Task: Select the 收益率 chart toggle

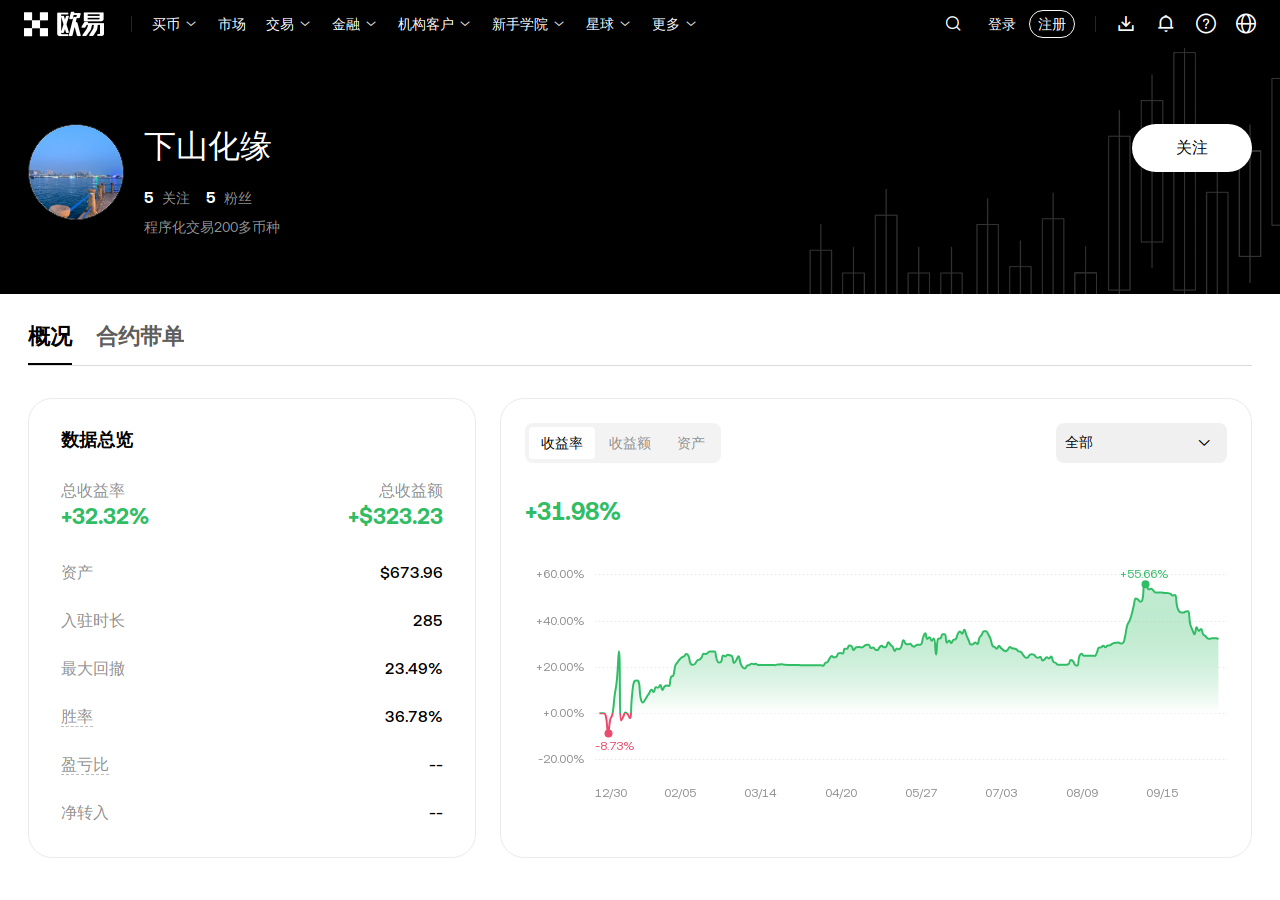Action: tap(562, 443)
